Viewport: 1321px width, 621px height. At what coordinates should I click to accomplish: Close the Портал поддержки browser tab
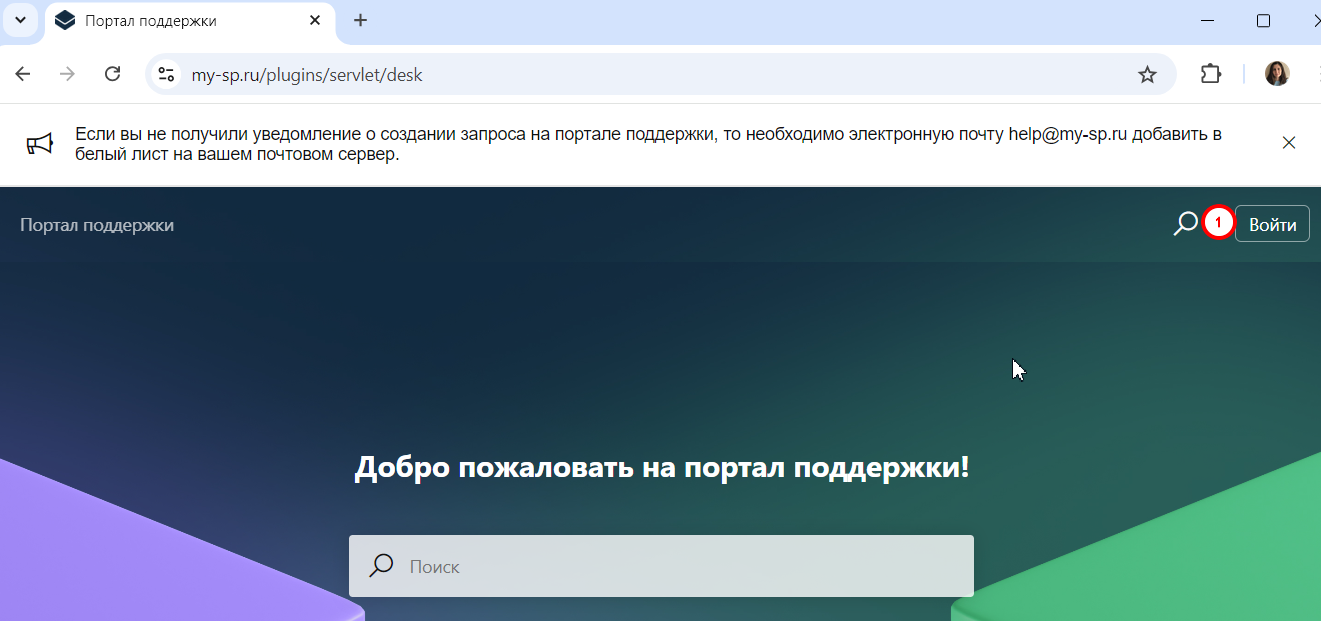(315, 20)
